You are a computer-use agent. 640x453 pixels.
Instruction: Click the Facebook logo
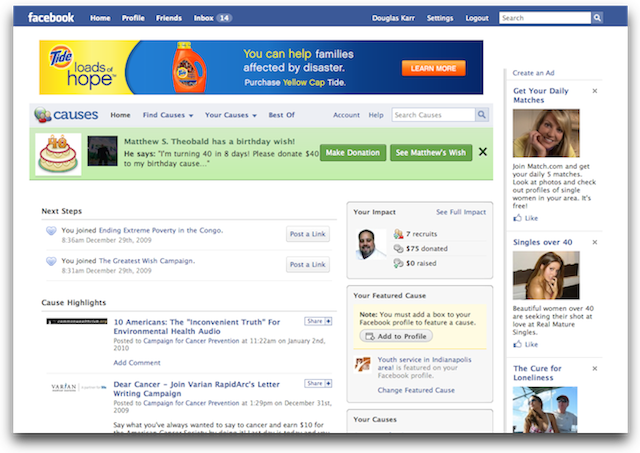tap(51, 18)
